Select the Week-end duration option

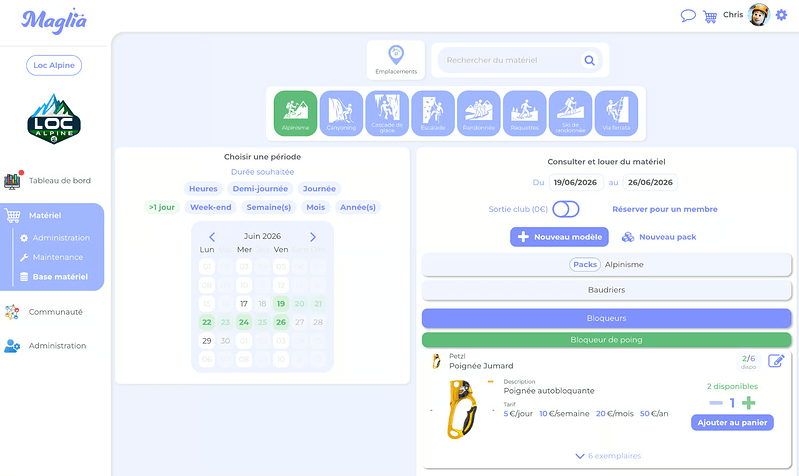coord(210,207)
